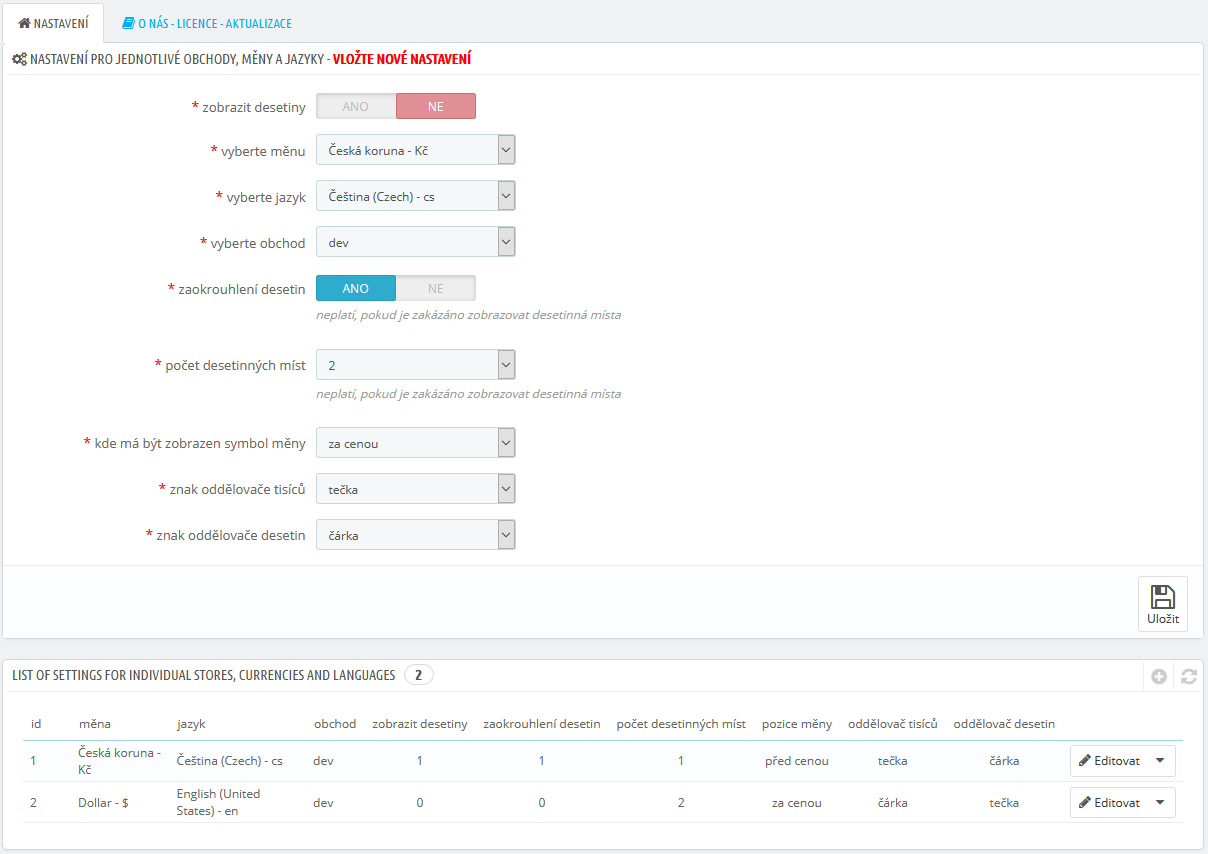Click the 'id' column header
1208x854 pixels.
point(36,724)
